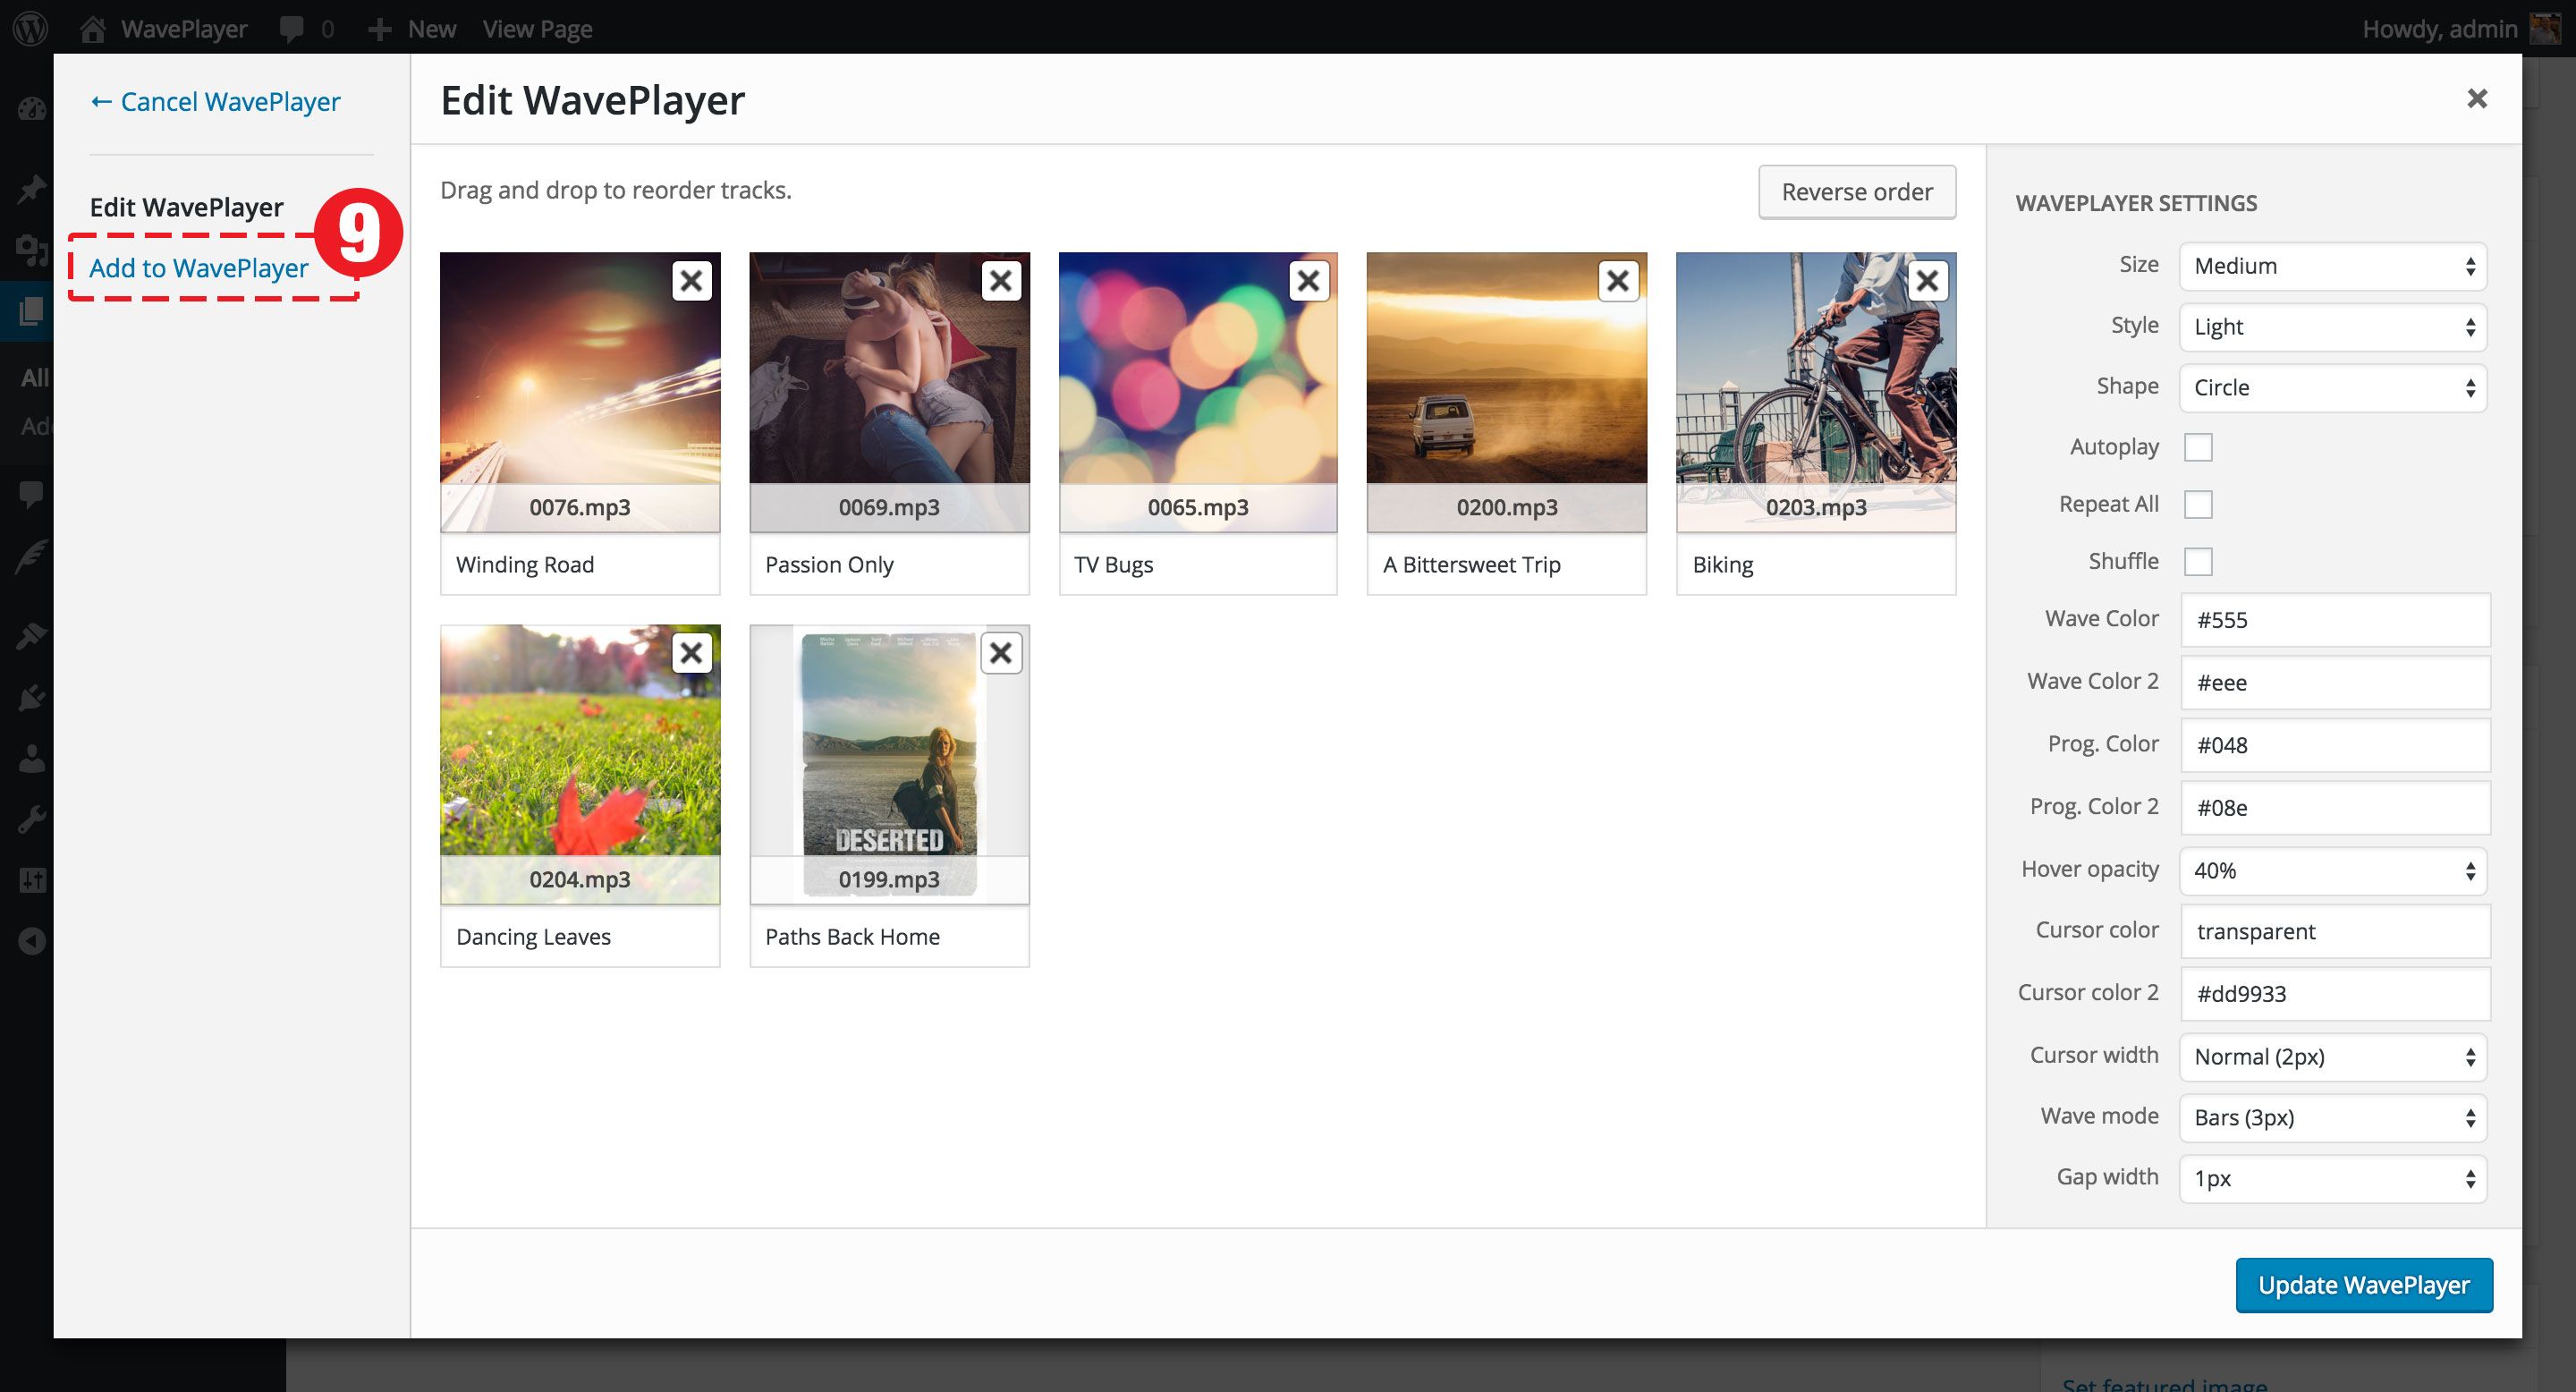Select Add to WavePlayer menu item
Viewport: 2576px width, 1392px height.
click(x=199, y=268)
